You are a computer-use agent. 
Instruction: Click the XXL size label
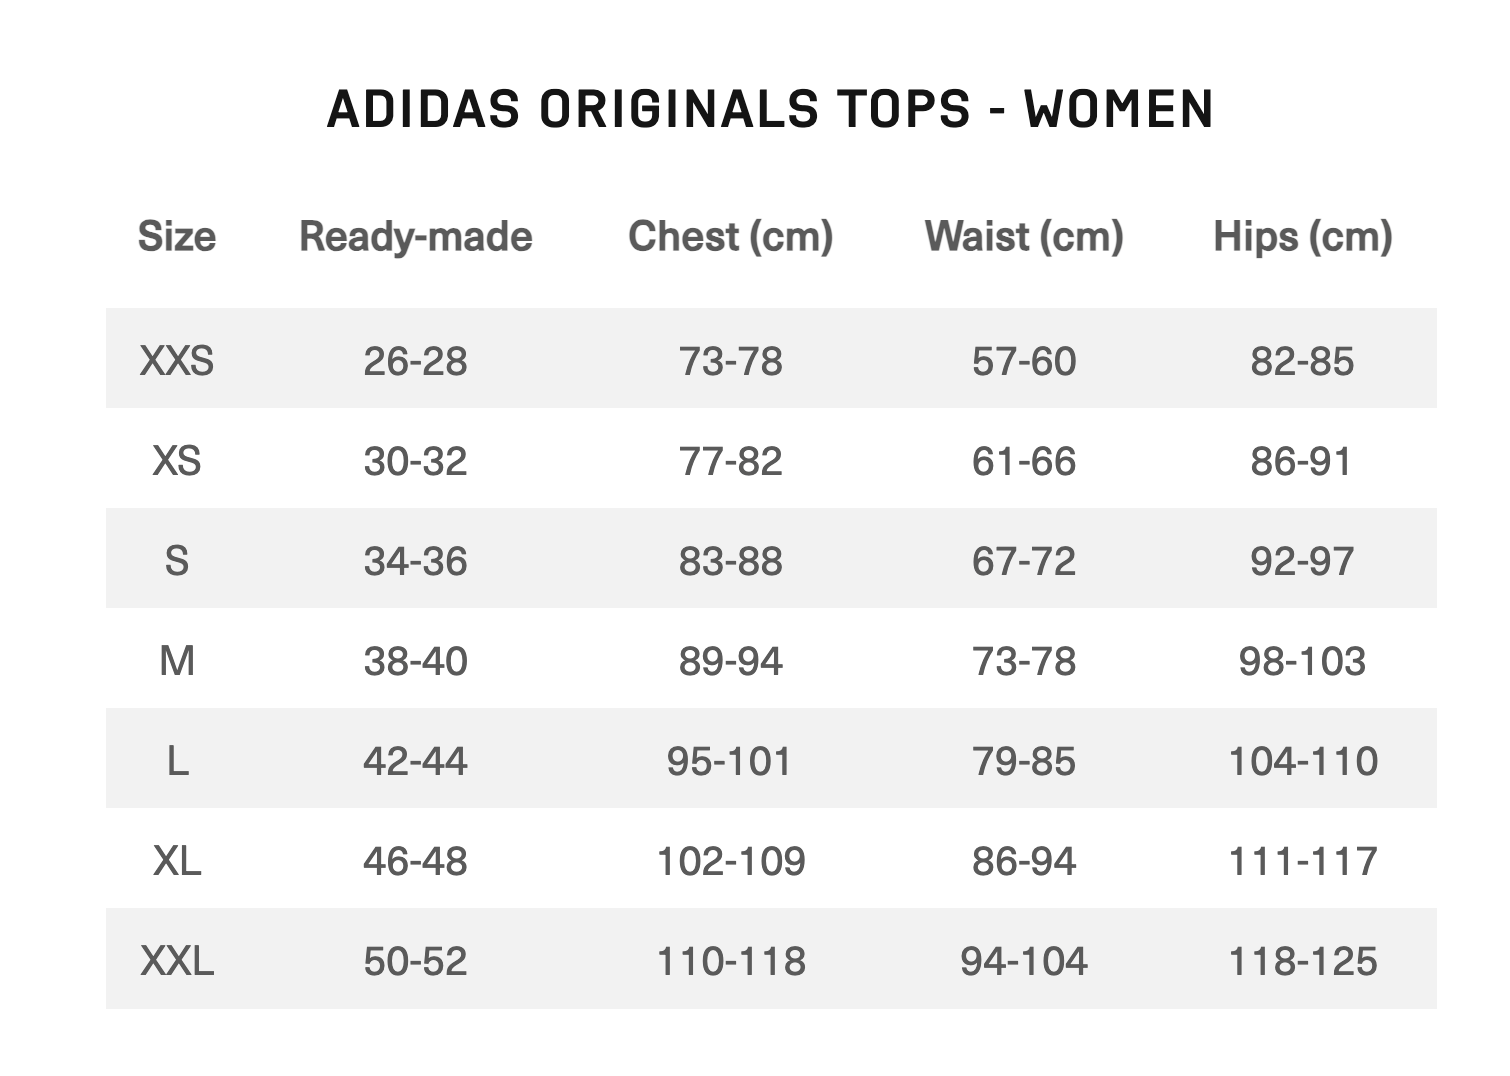coord(176,961)
